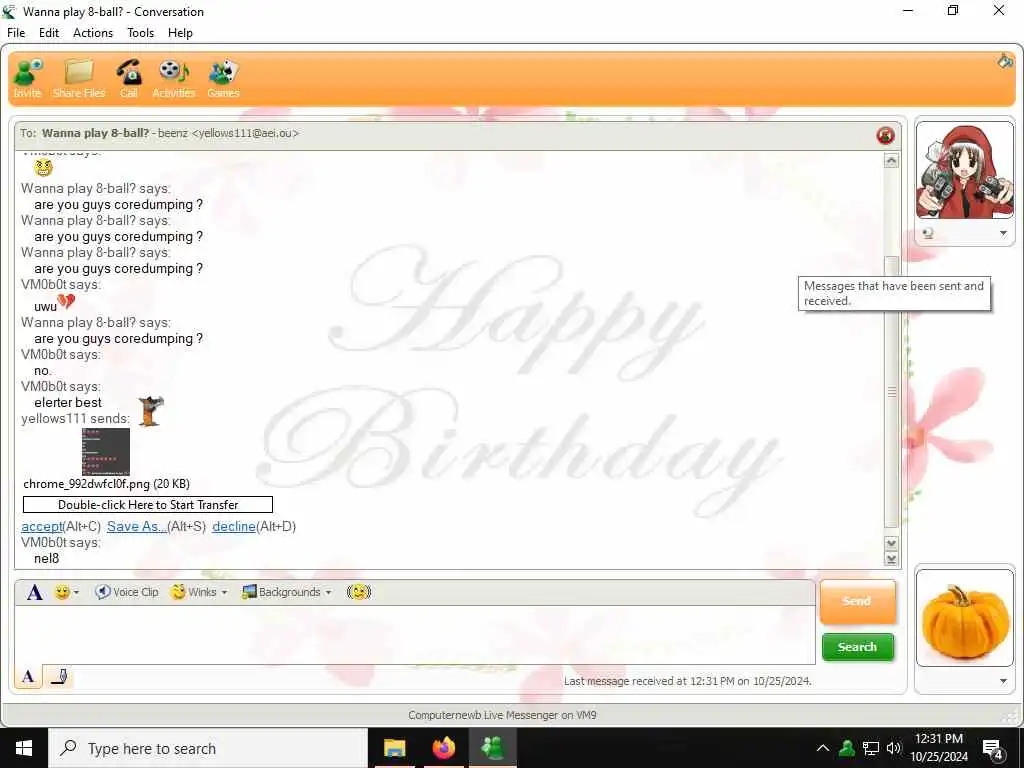Screen dimensions: 1024x768
Task: Click the Messenger window icon in title bar
Action: (x=9, y=11)
